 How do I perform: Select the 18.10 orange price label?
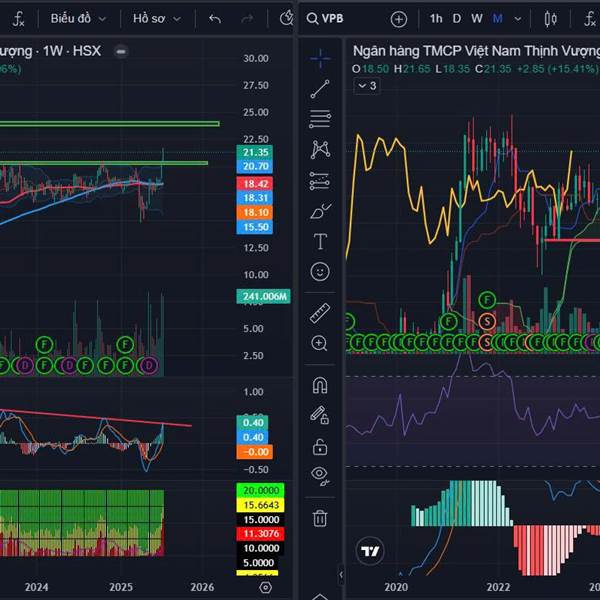[x=255, y=212]
